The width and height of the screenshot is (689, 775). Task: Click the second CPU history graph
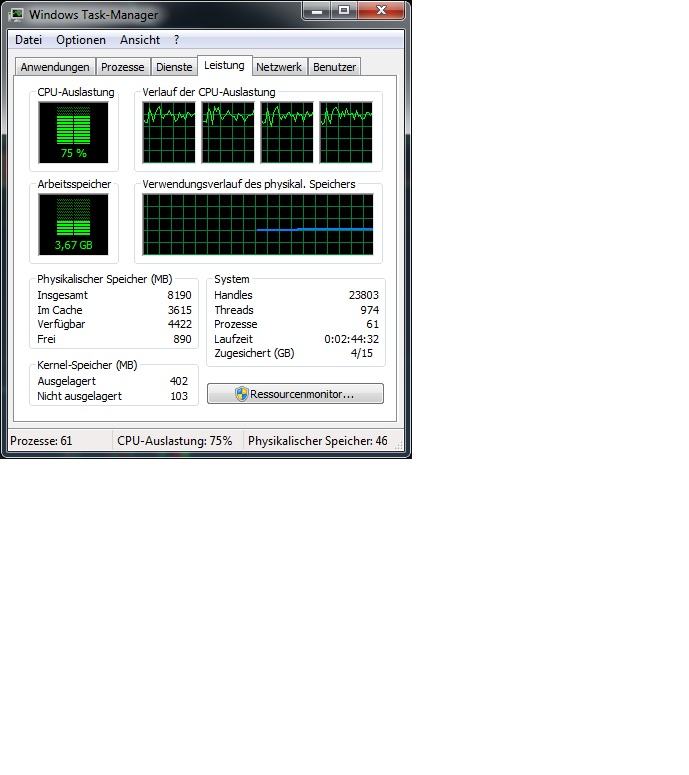(228, 132)
